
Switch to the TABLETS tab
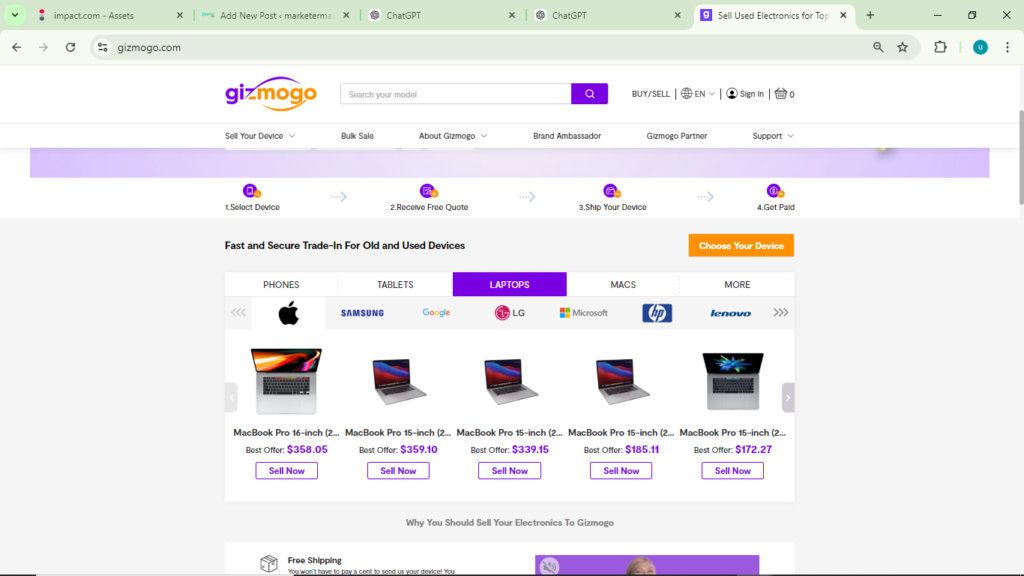[395, 285]
